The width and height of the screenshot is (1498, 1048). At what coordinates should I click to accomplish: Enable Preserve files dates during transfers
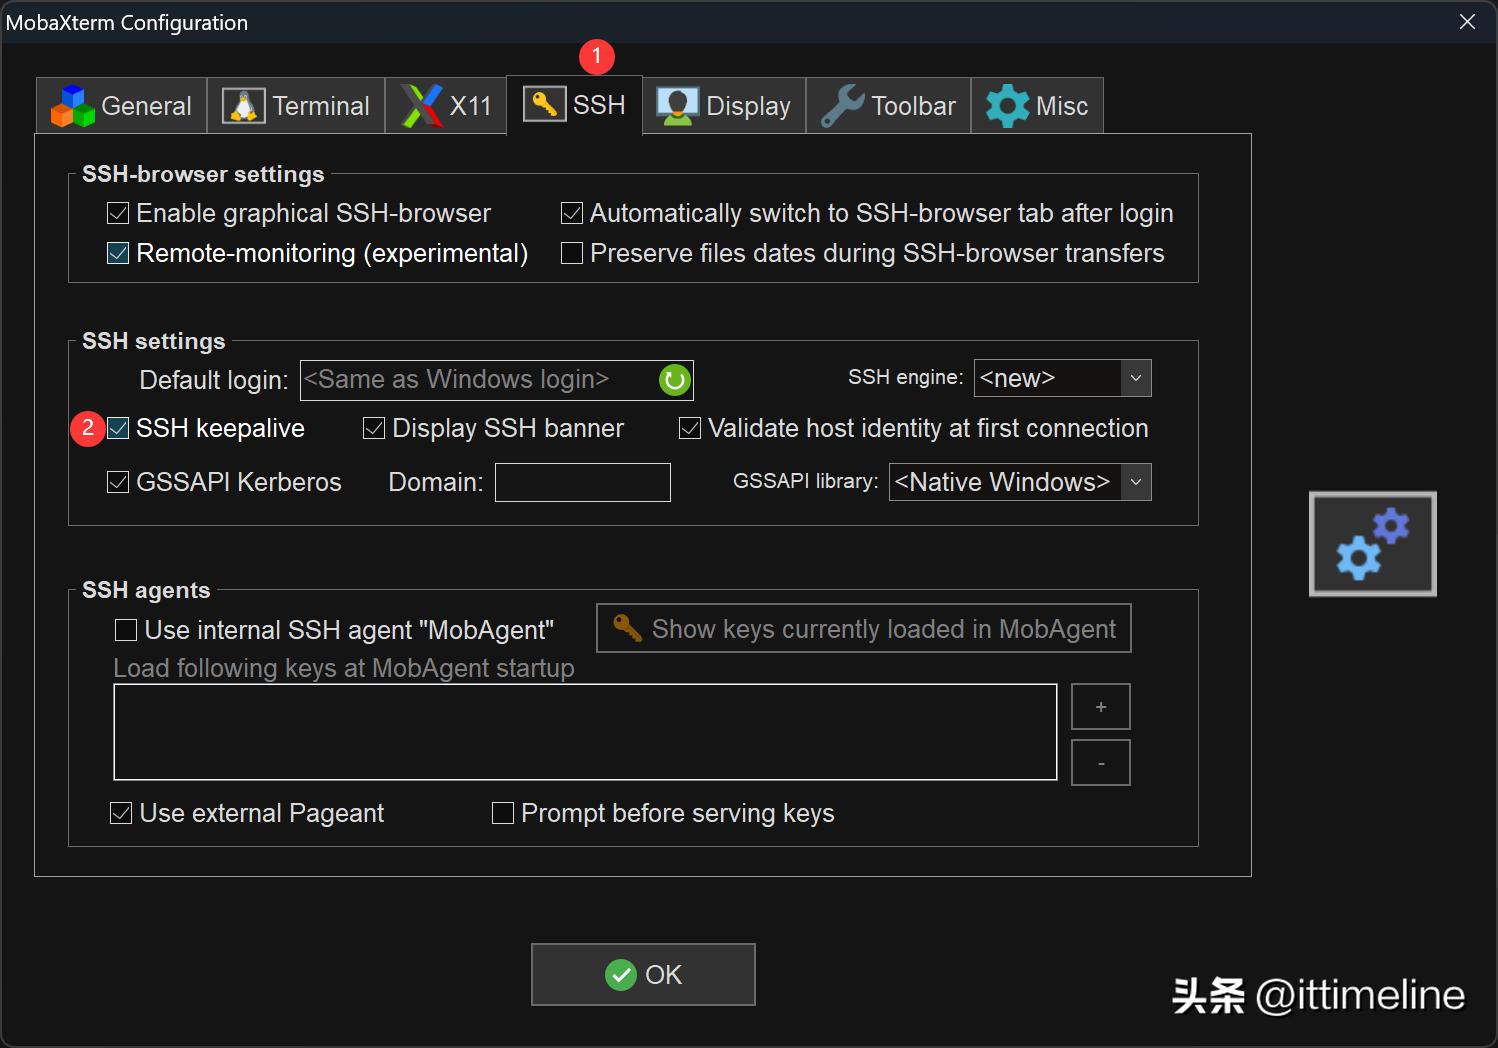pyautogui.click(x=572, y=254)
